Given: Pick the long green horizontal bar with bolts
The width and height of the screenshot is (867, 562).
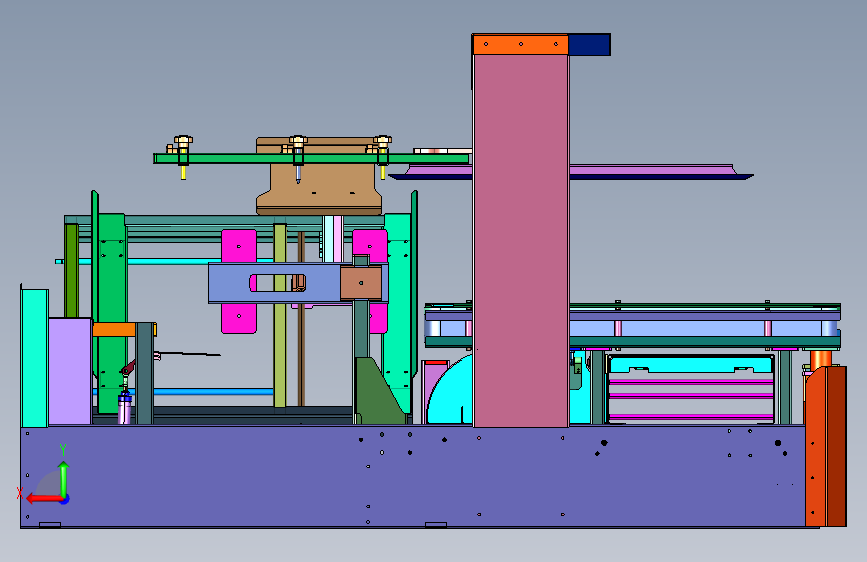Looking at the screenshot, I should (x=312, y=159).
